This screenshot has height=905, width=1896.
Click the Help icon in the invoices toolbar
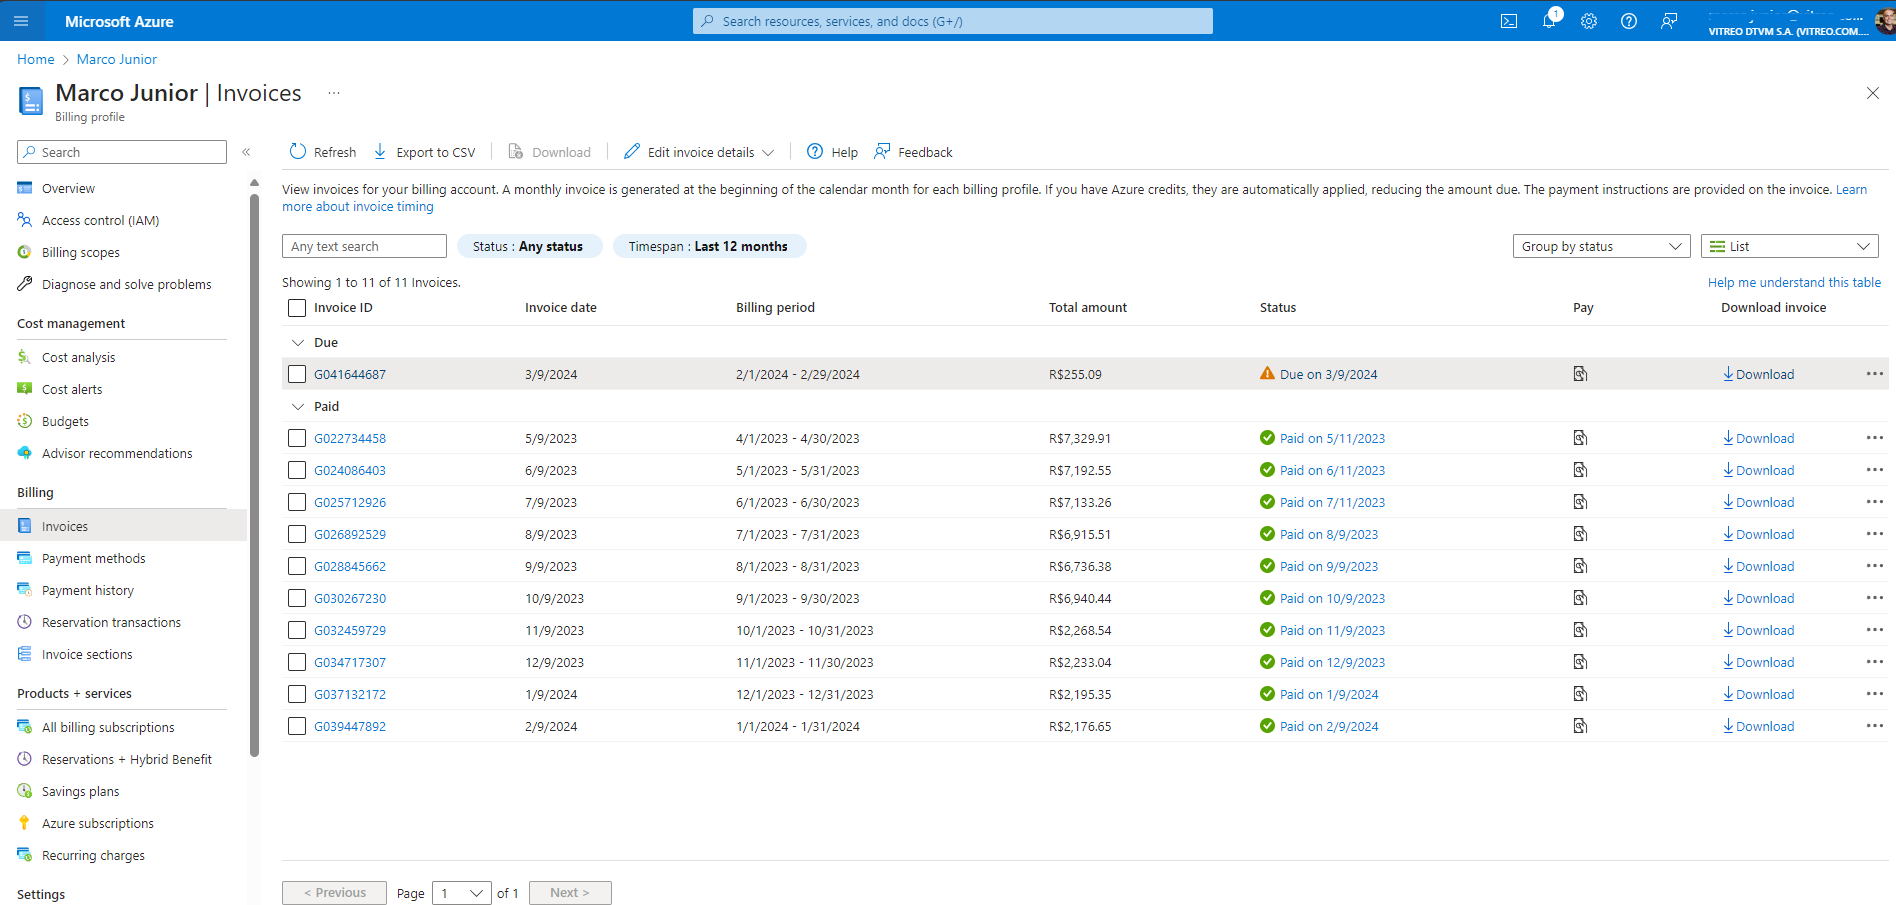(815, 151)
